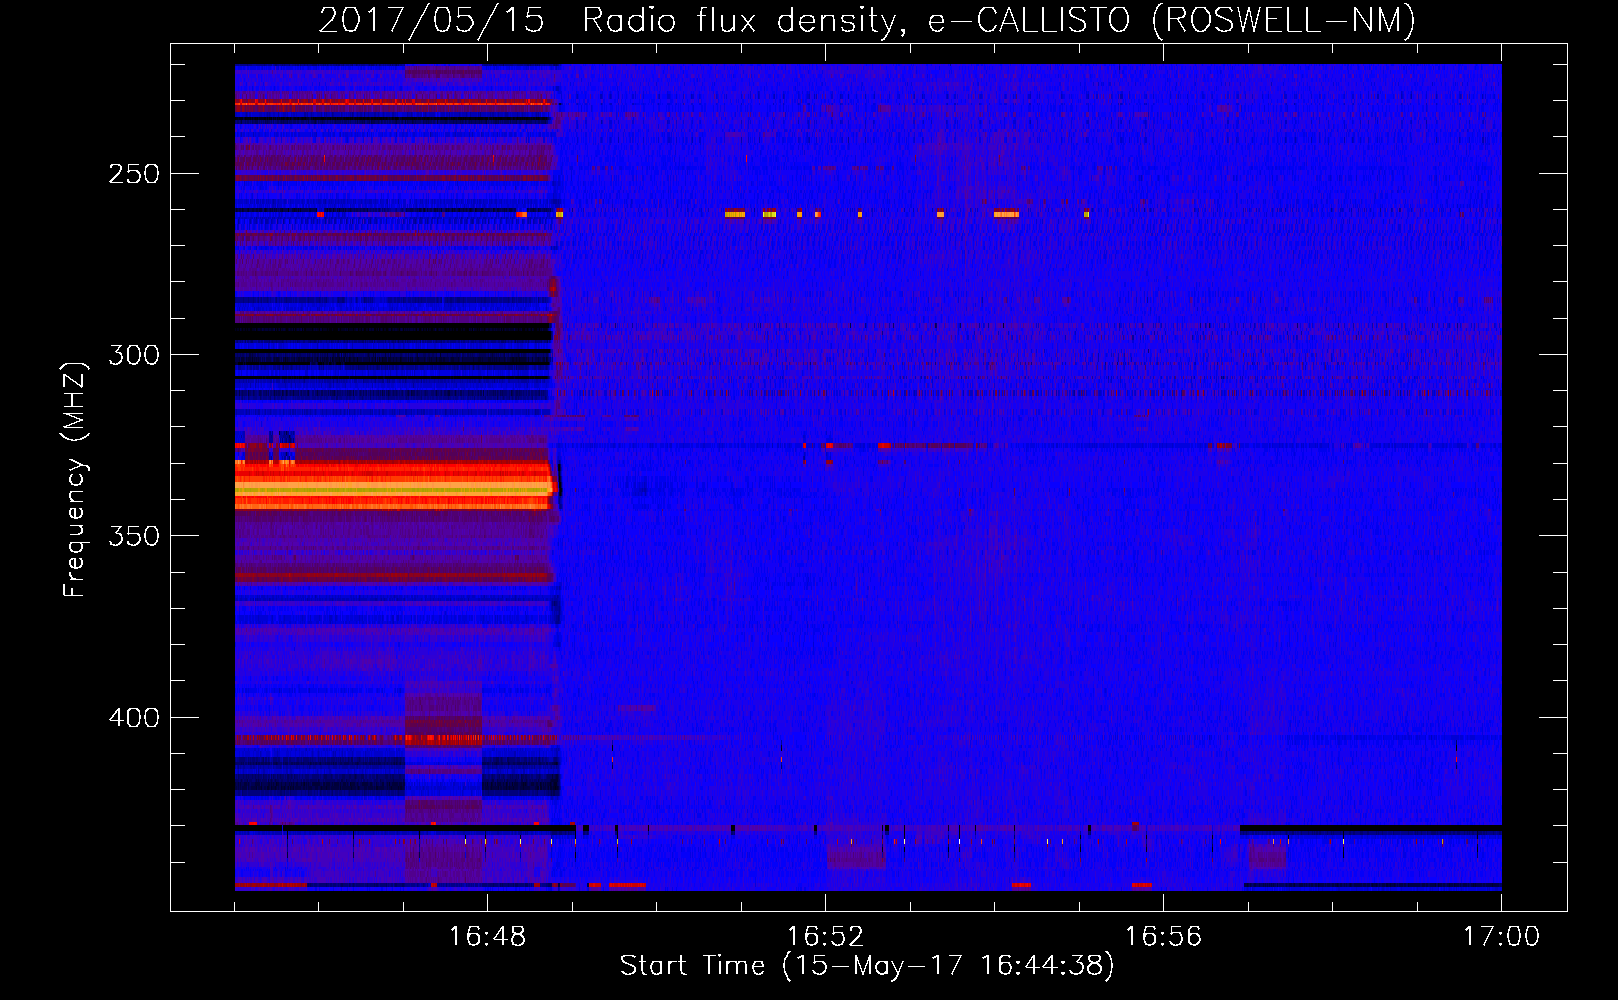
Task: Click the 'Start Time (15-May-17 16:44:38)' label
Action: pyautogui.click(x=867, y=966)
